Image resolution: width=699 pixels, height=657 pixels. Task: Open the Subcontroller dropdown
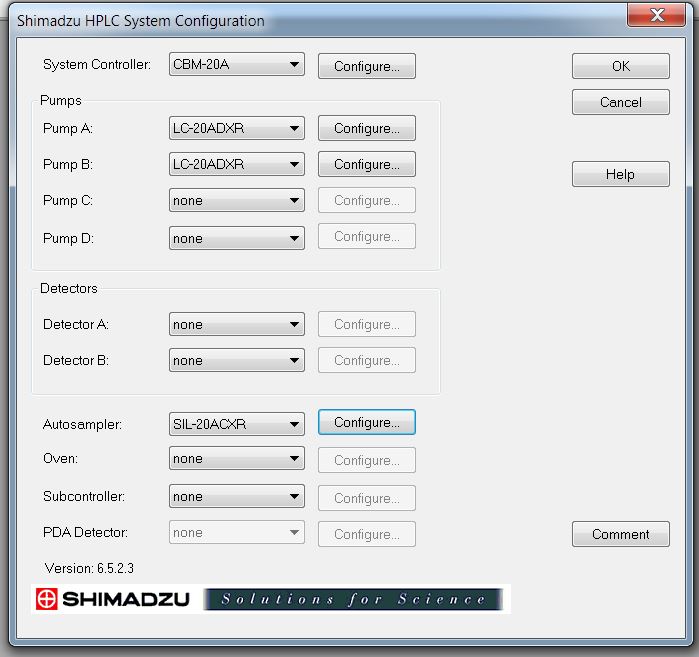[x=237, y=496]
